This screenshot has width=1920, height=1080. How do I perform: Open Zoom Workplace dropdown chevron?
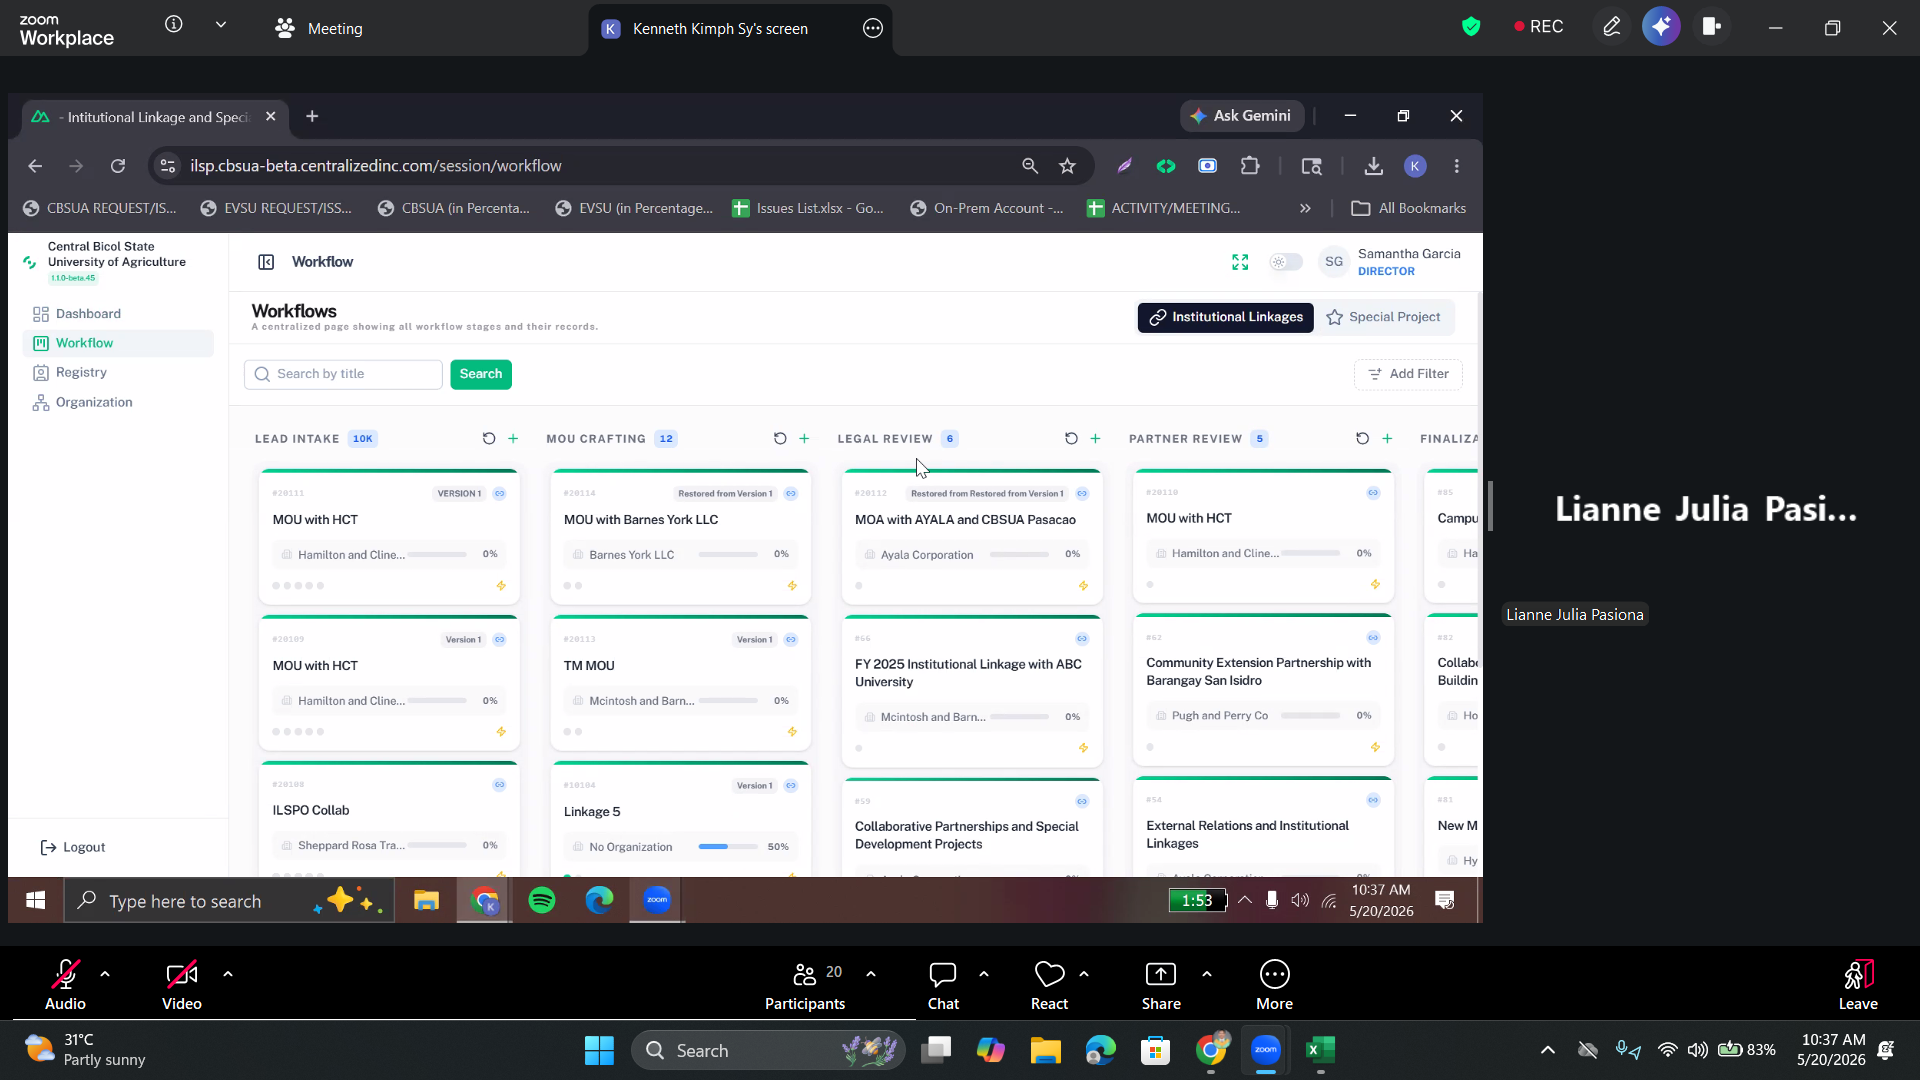[221, 25]
